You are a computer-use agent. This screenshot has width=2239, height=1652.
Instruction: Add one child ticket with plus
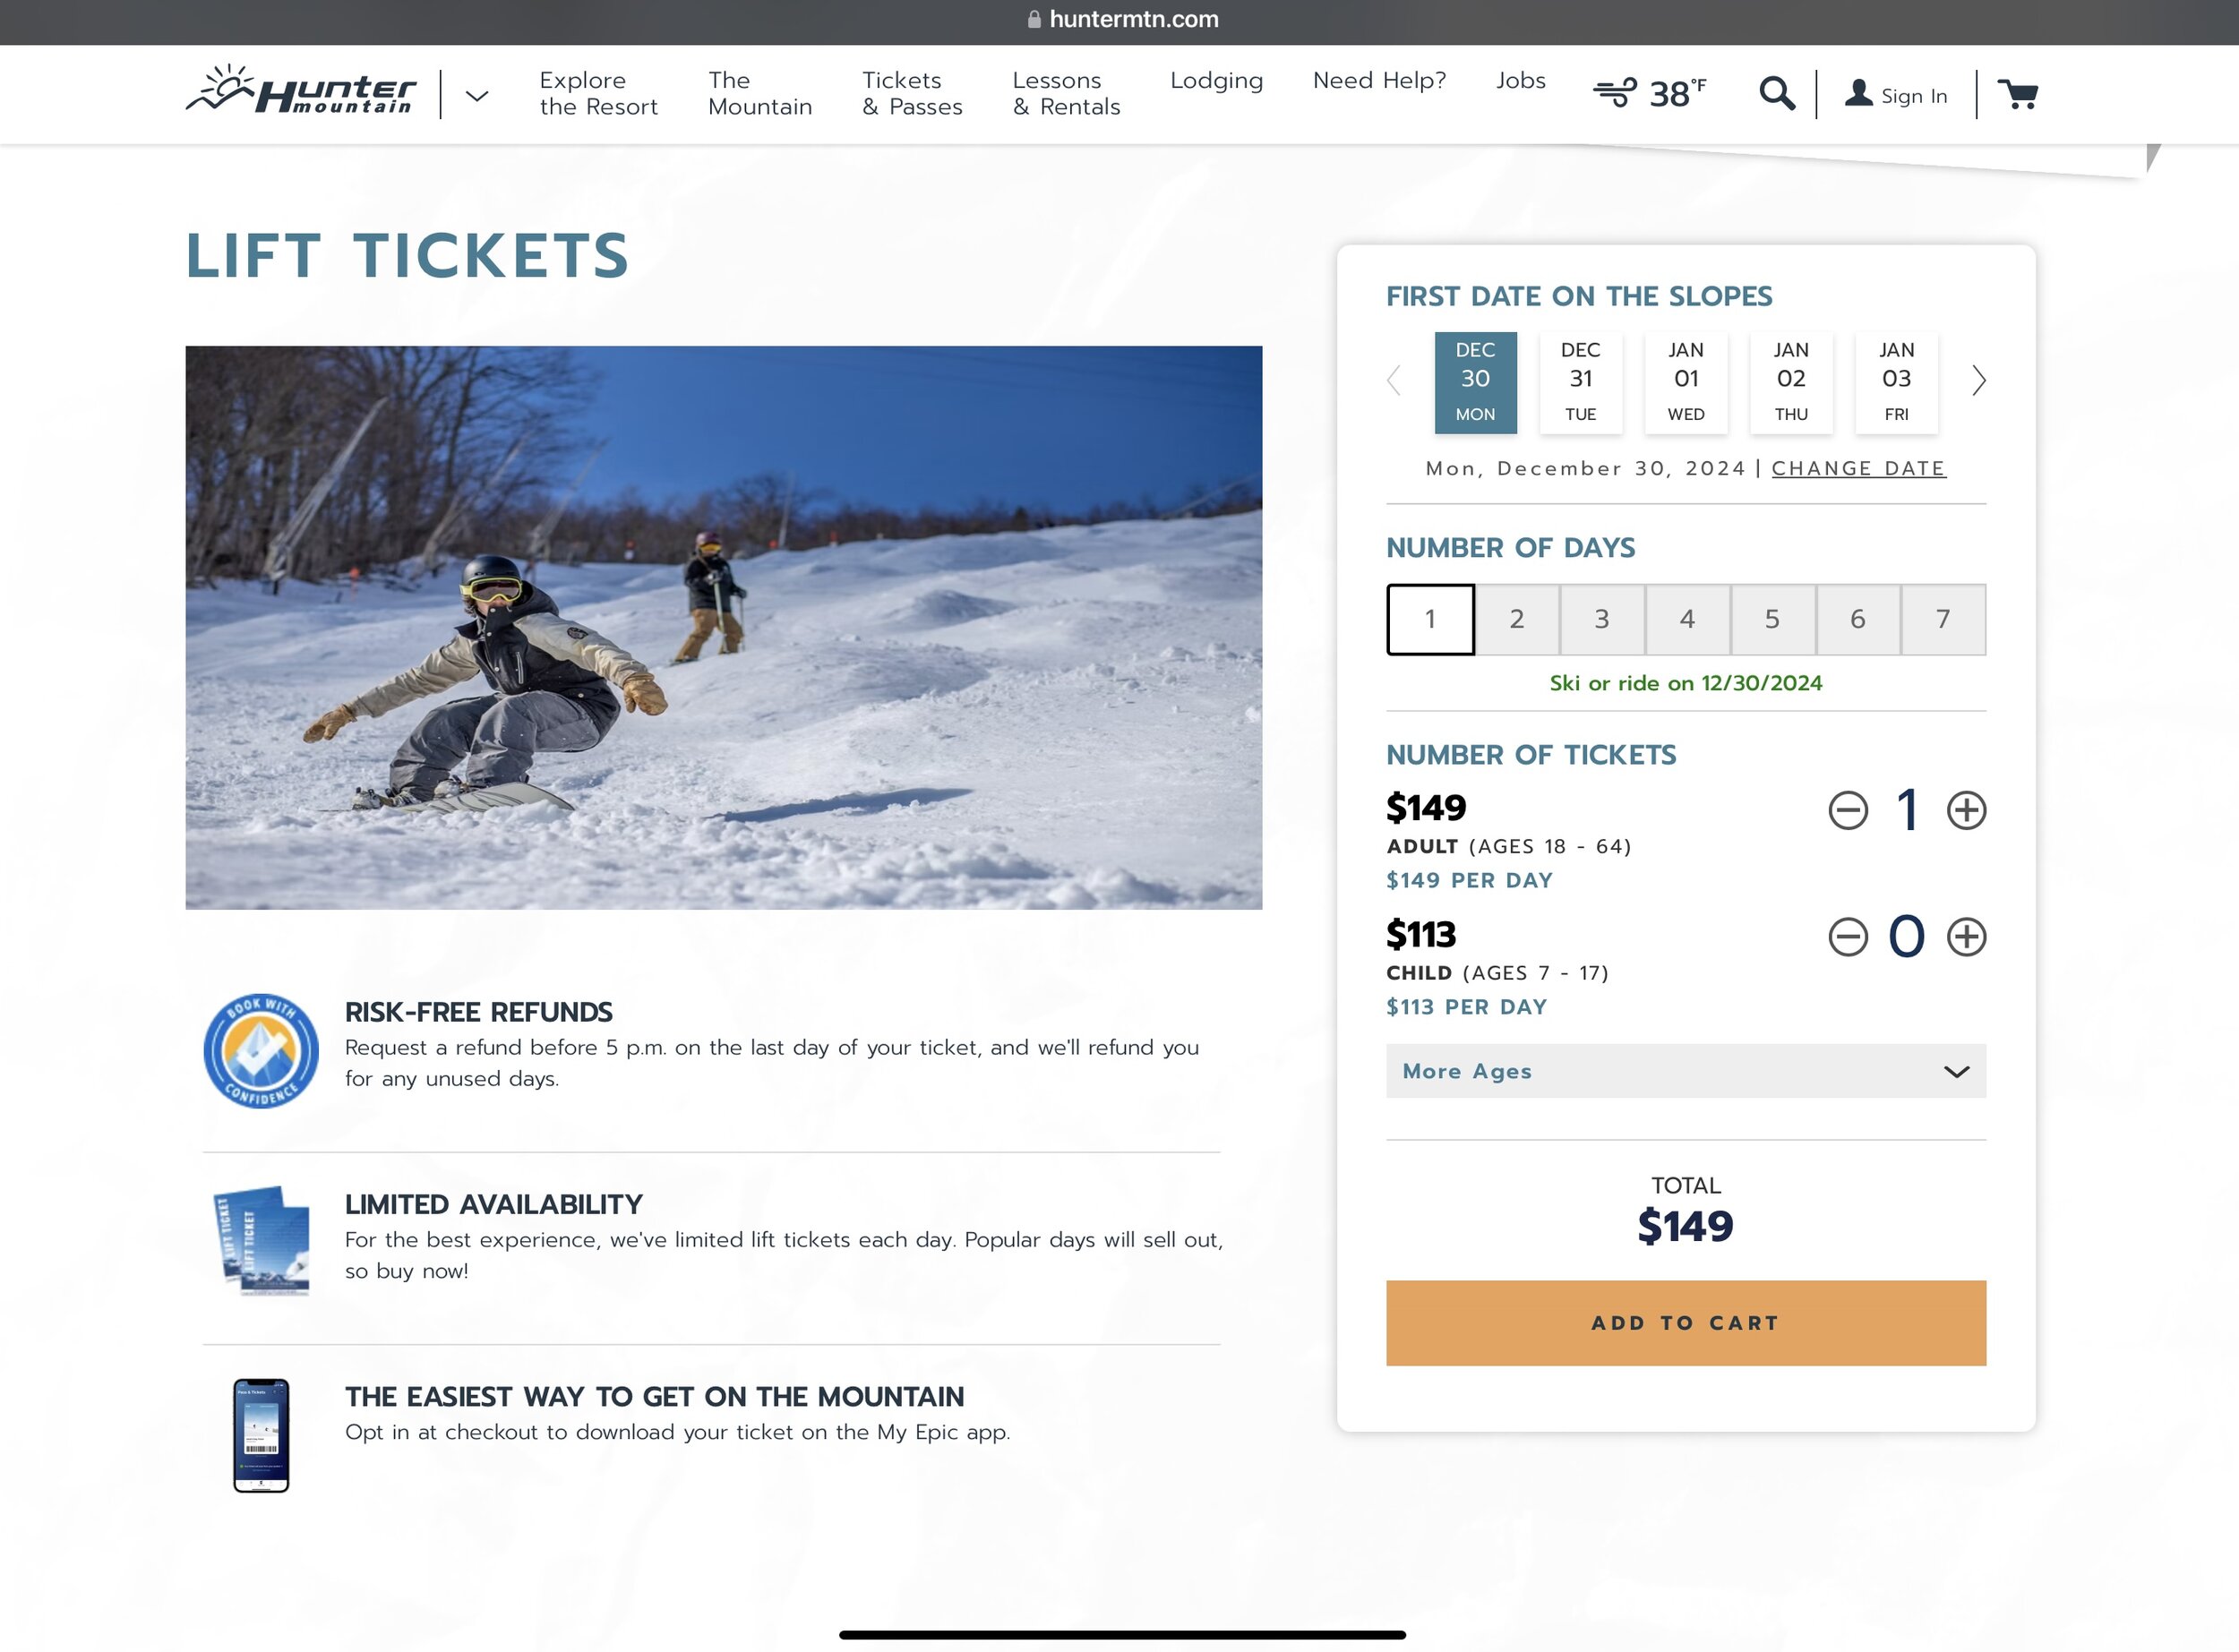pos(1966,937)
